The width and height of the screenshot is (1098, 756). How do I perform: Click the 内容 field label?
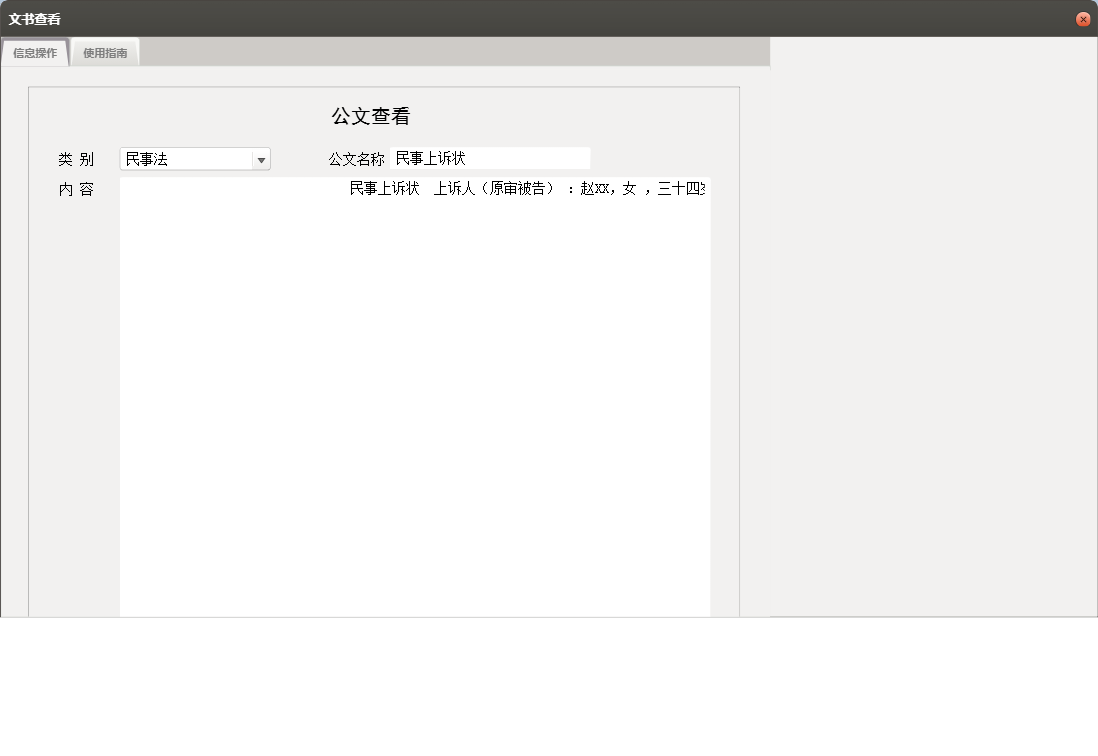point(78,188)
